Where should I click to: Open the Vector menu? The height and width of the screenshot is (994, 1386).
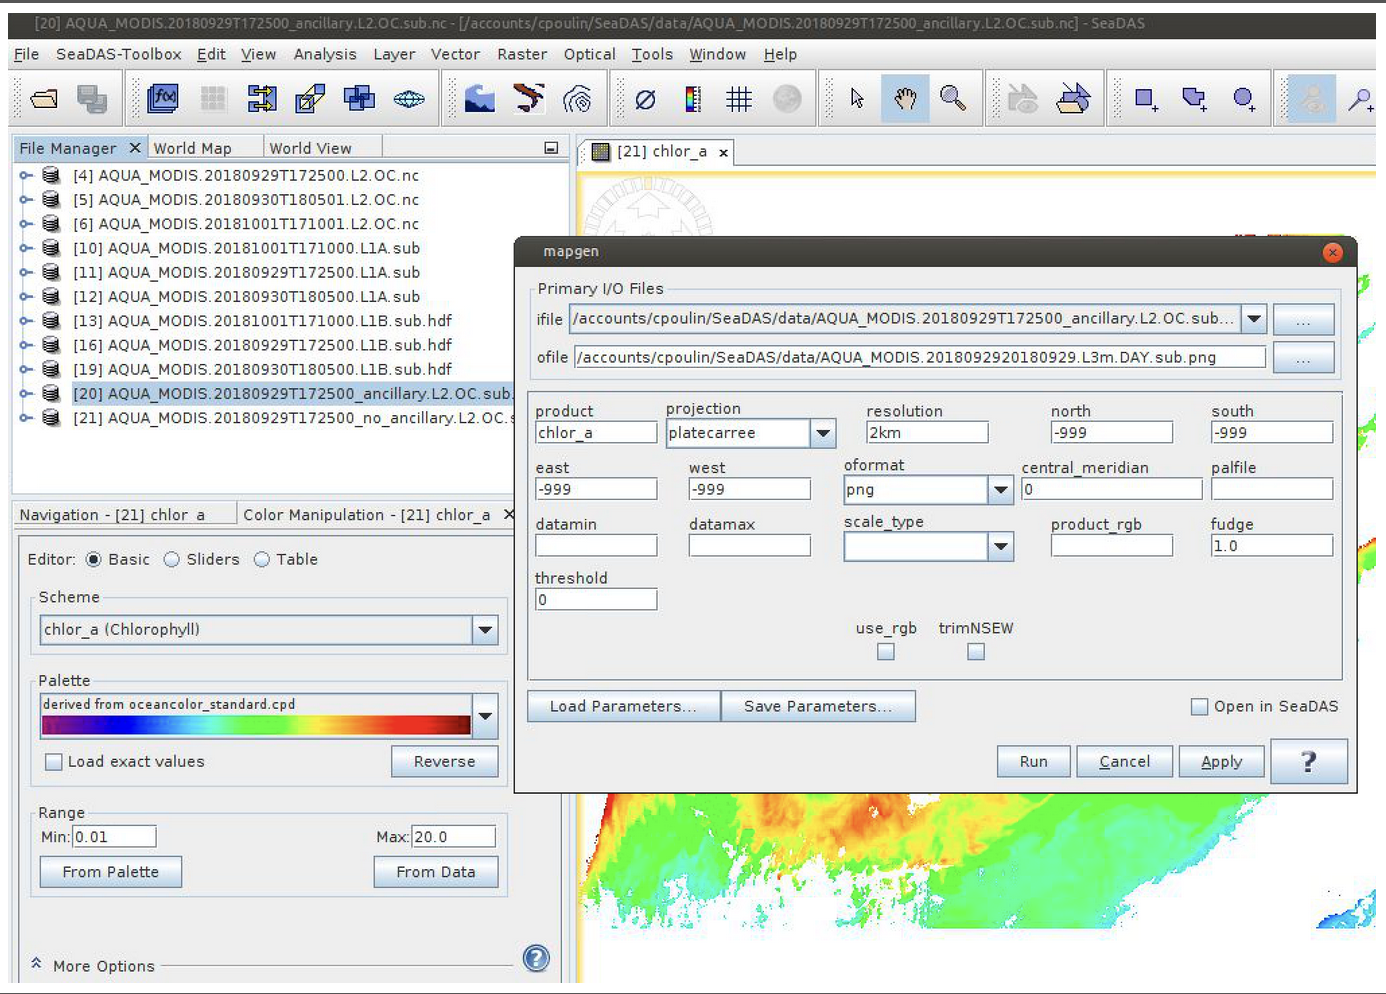tap(455, 54)
